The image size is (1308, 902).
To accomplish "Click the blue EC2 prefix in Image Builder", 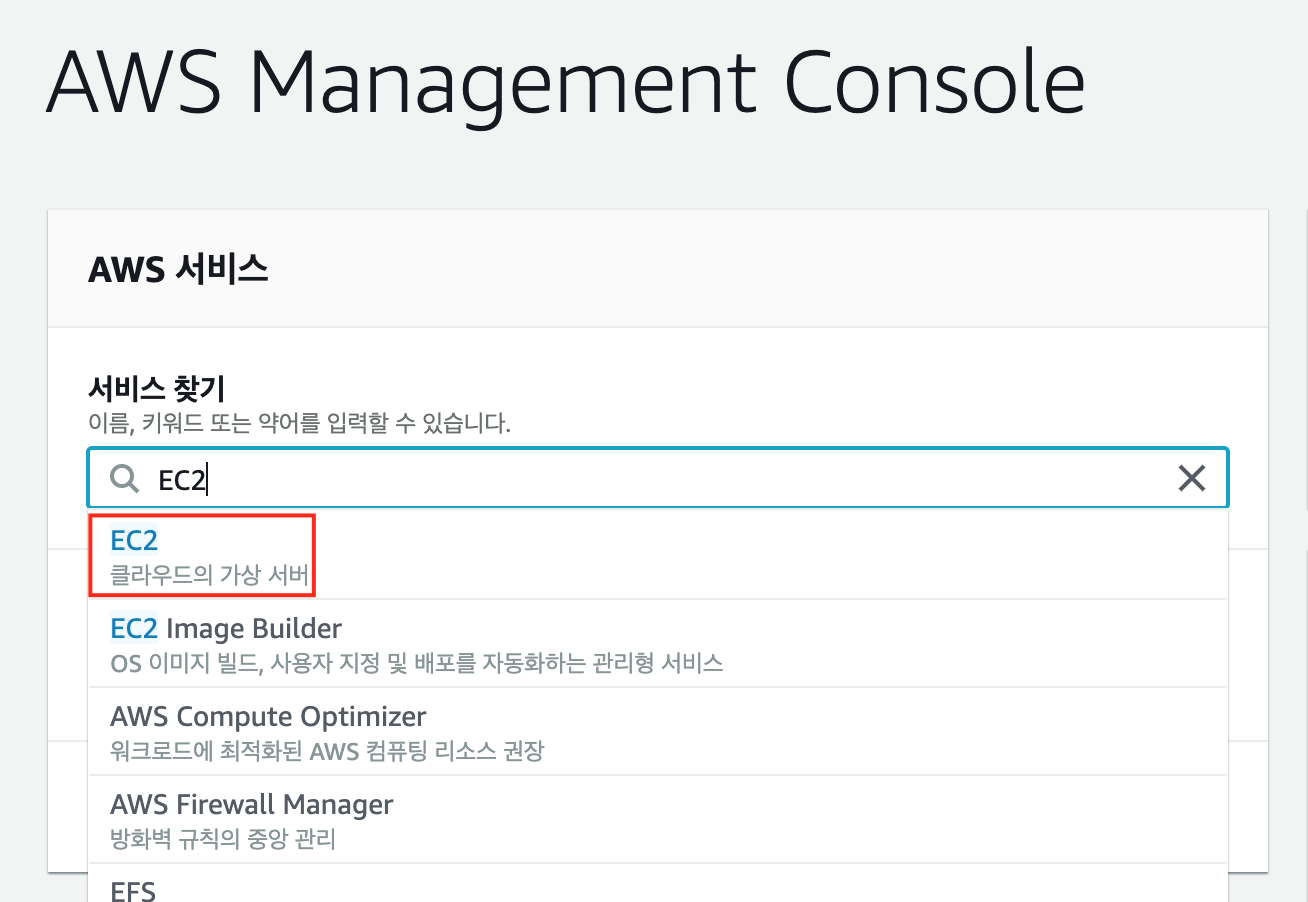I will click(134, 629).
